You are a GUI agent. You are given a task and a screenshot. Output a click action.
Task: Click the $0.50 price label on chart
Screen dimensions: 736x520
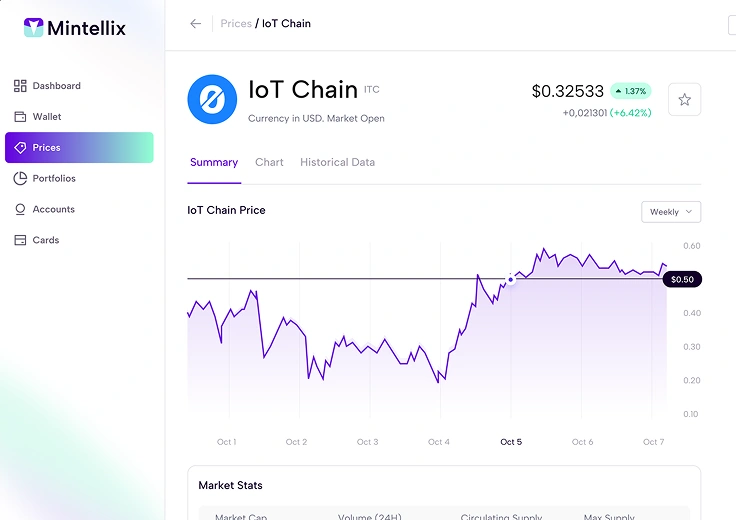pos(682,279)
